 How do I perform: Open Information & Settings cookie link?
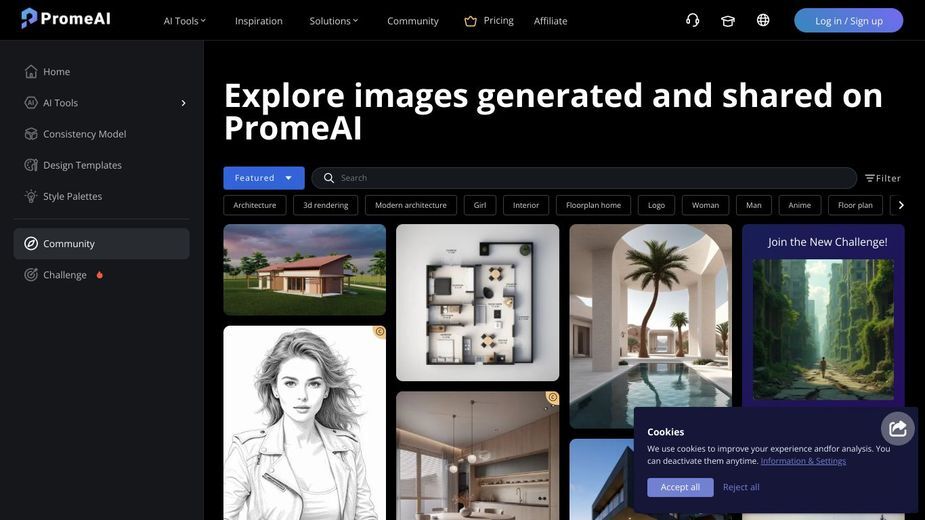803,461
